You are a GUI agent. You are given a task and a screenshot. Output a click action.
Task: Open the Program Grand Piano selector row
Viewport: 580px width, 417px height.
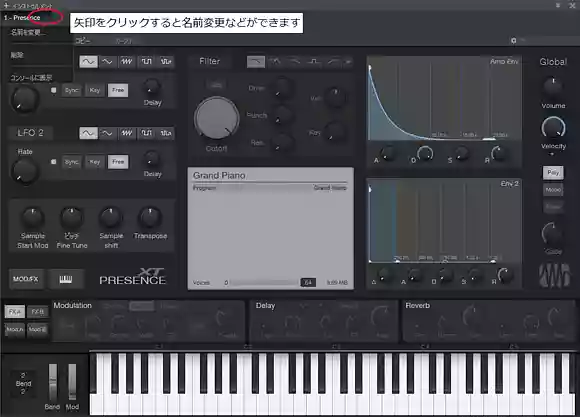(x=270, y=188)
